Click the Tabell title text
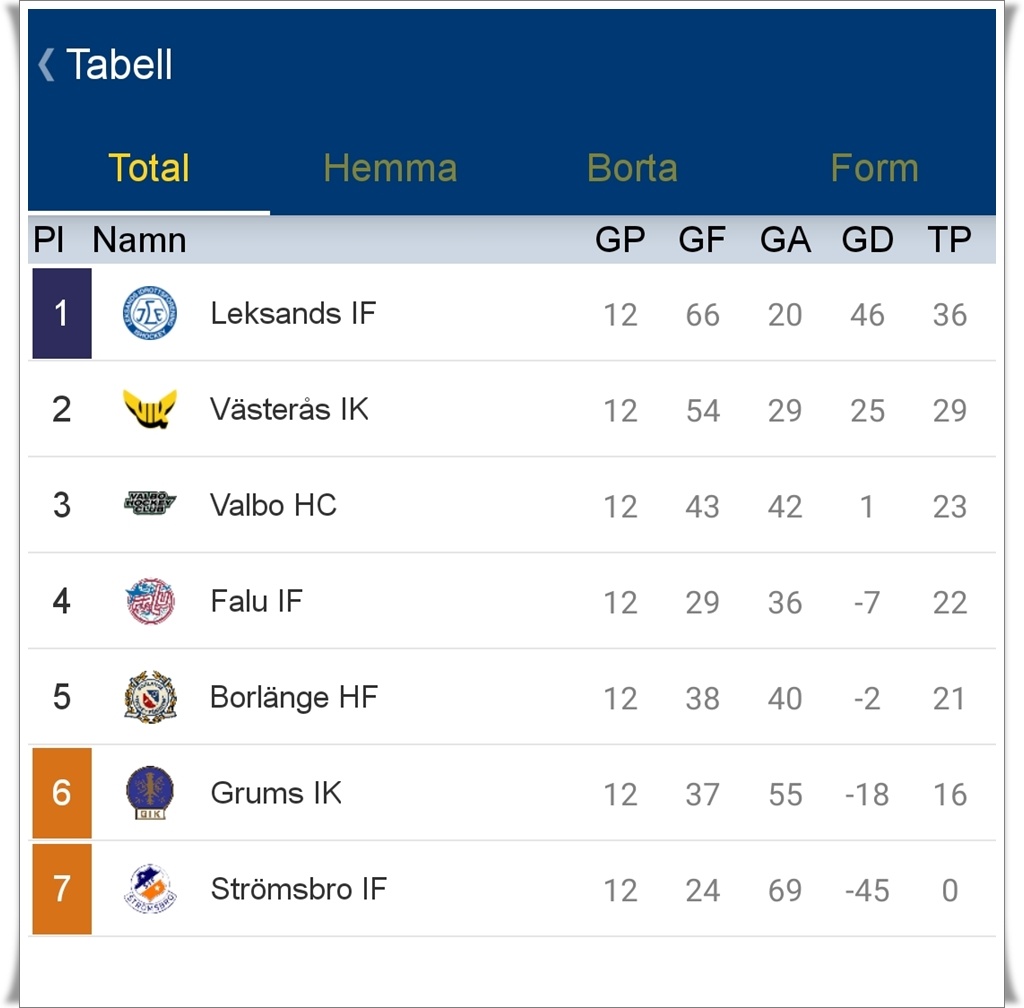 119,64
